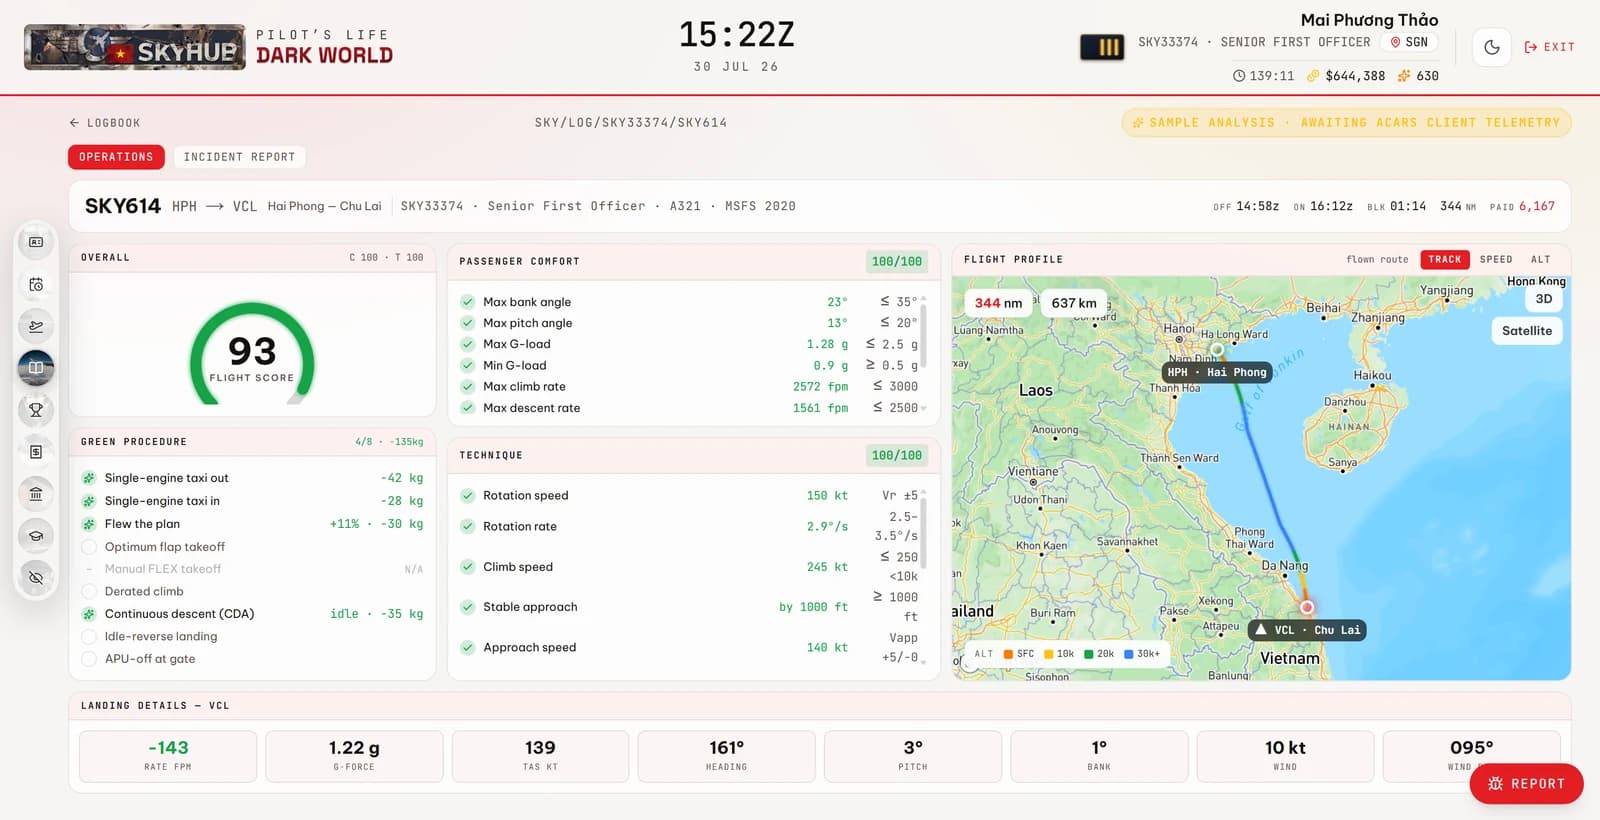The width and height of the screenshot is (1600, 820).
Task: Click the 3D map button
Action: point(1544,299)
